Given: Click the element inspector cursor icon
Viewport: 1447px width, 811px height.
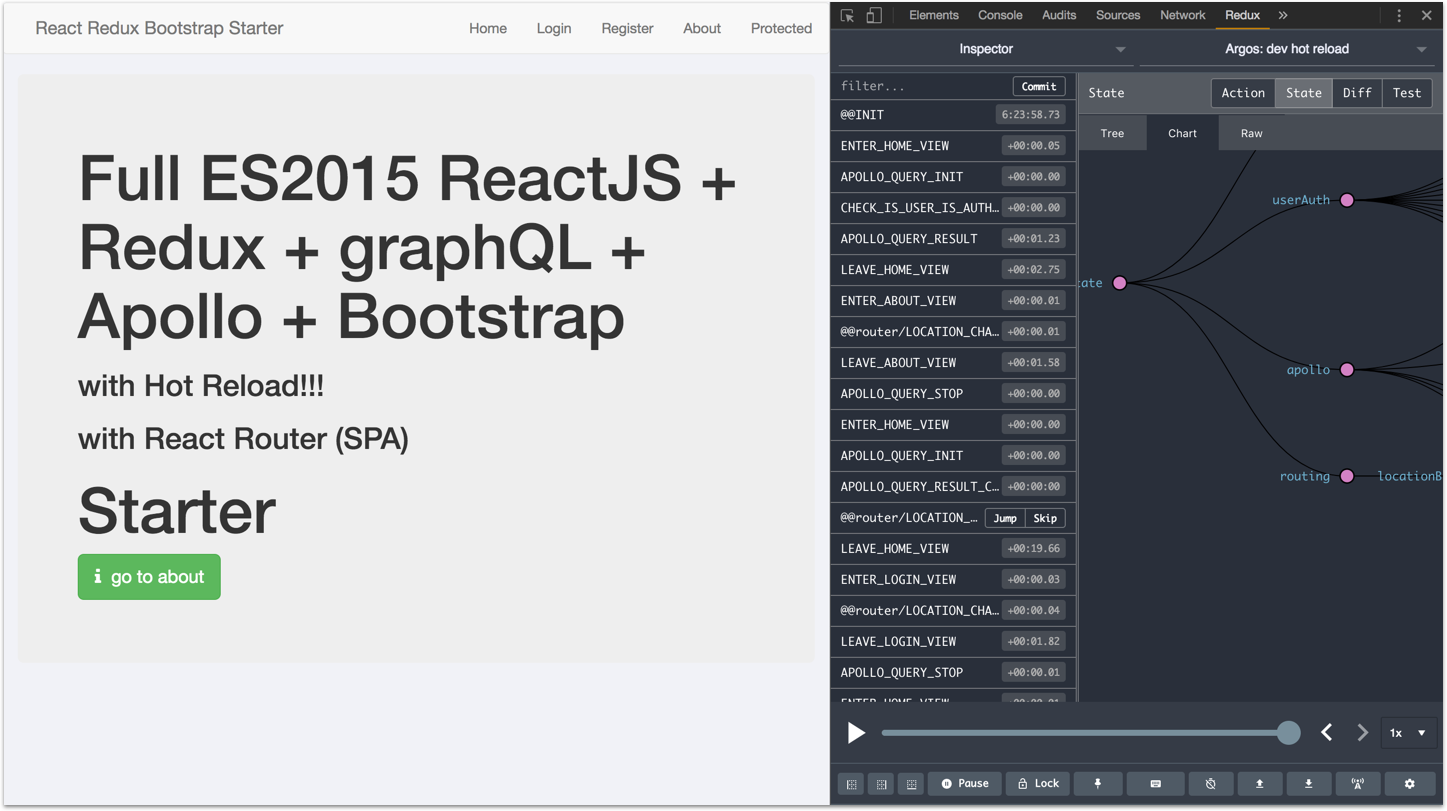Looking at the screenshot, I should pos(847,16).
